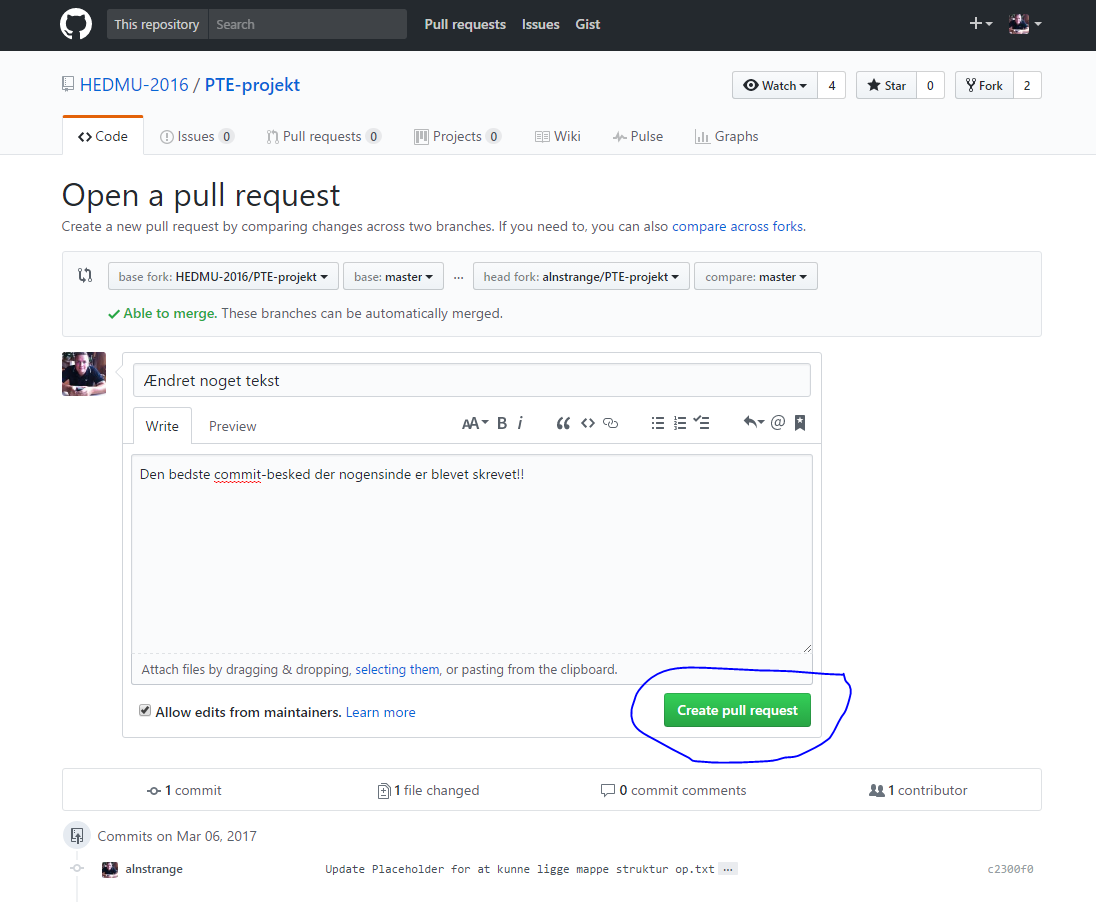Screen dimensions: 1096x915
Task: Mention a user with the @ icon
Action: (778, 422)
